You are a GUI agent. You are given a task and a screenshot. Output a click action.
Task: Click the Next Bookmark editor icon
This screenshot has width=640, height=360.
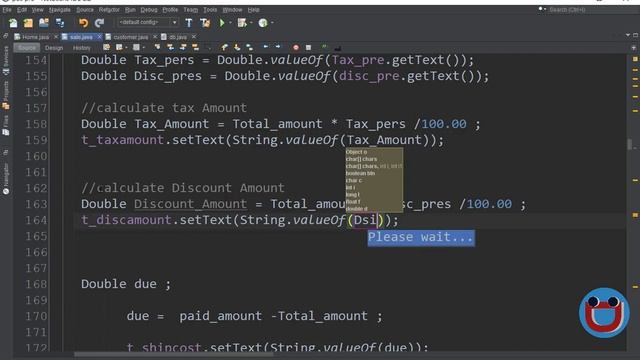(237, 47)
